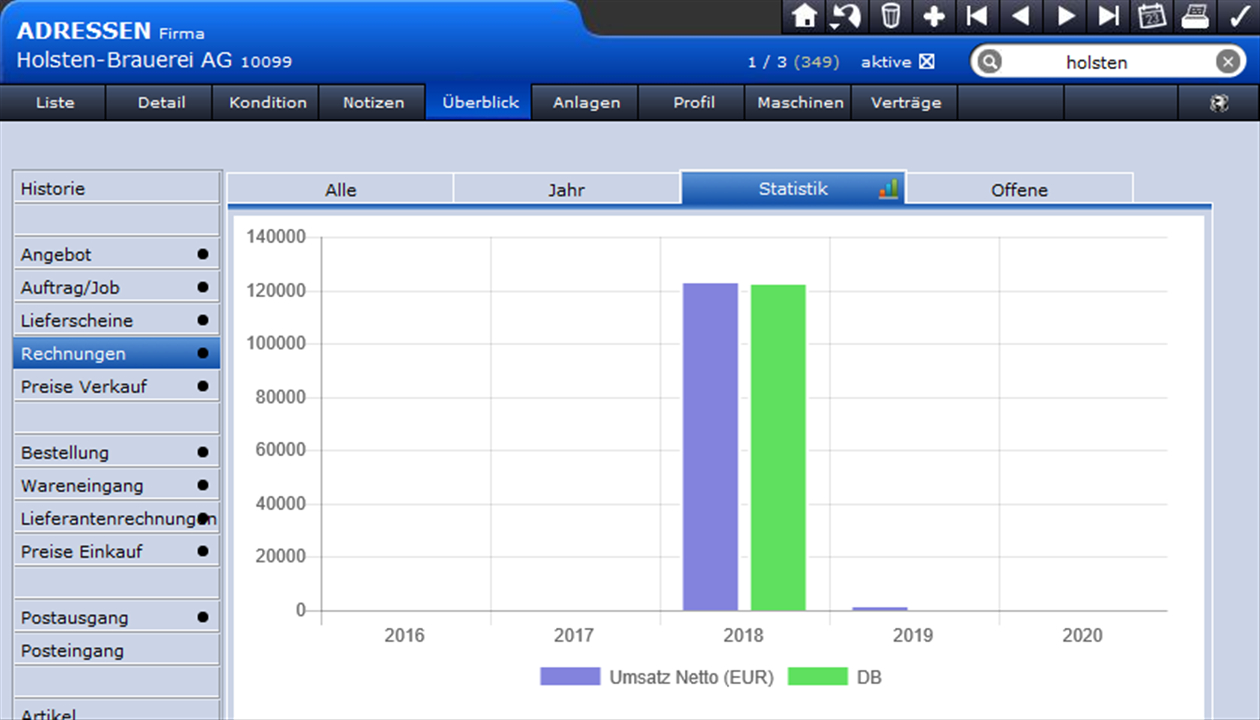The height and width of the screenshot is (720, 1260).
Task: Click the undo/revert arrow icon
Action: coord(847,16)
